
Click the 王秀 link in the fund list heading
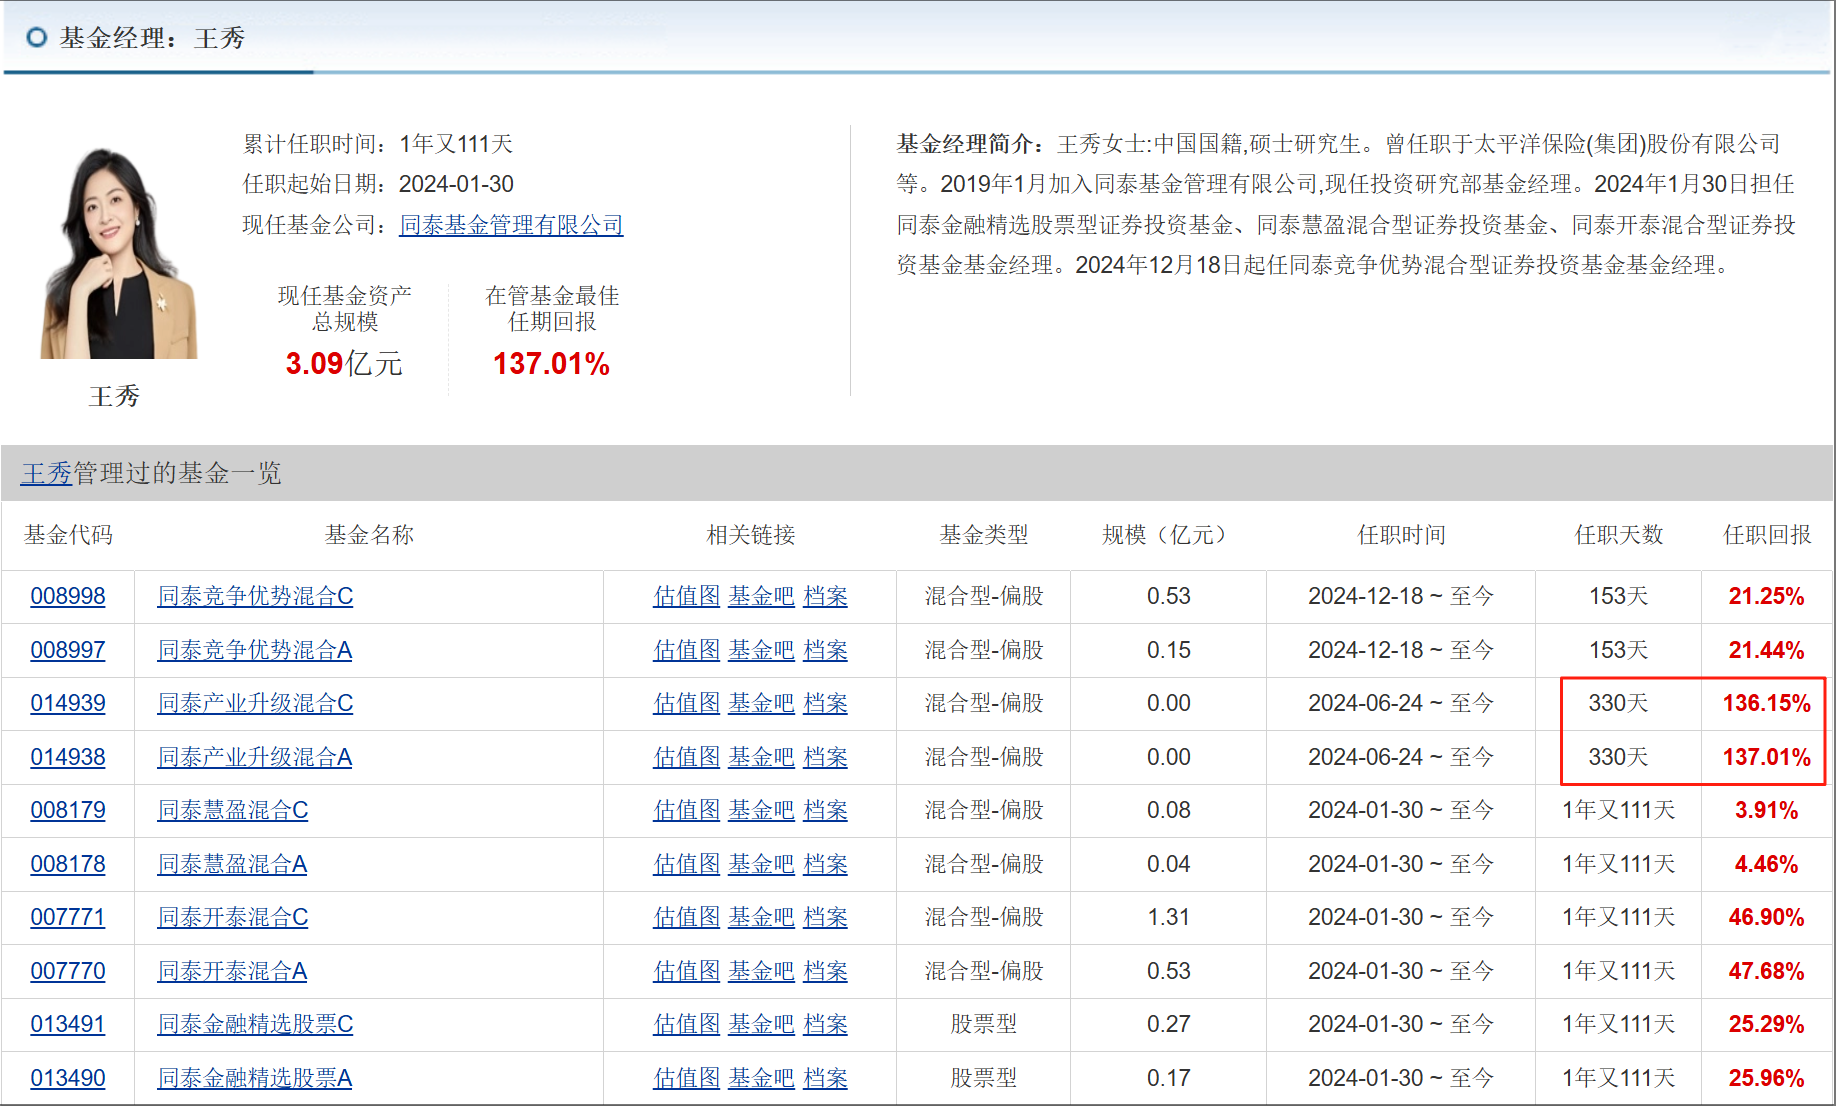tap(47, 473)
